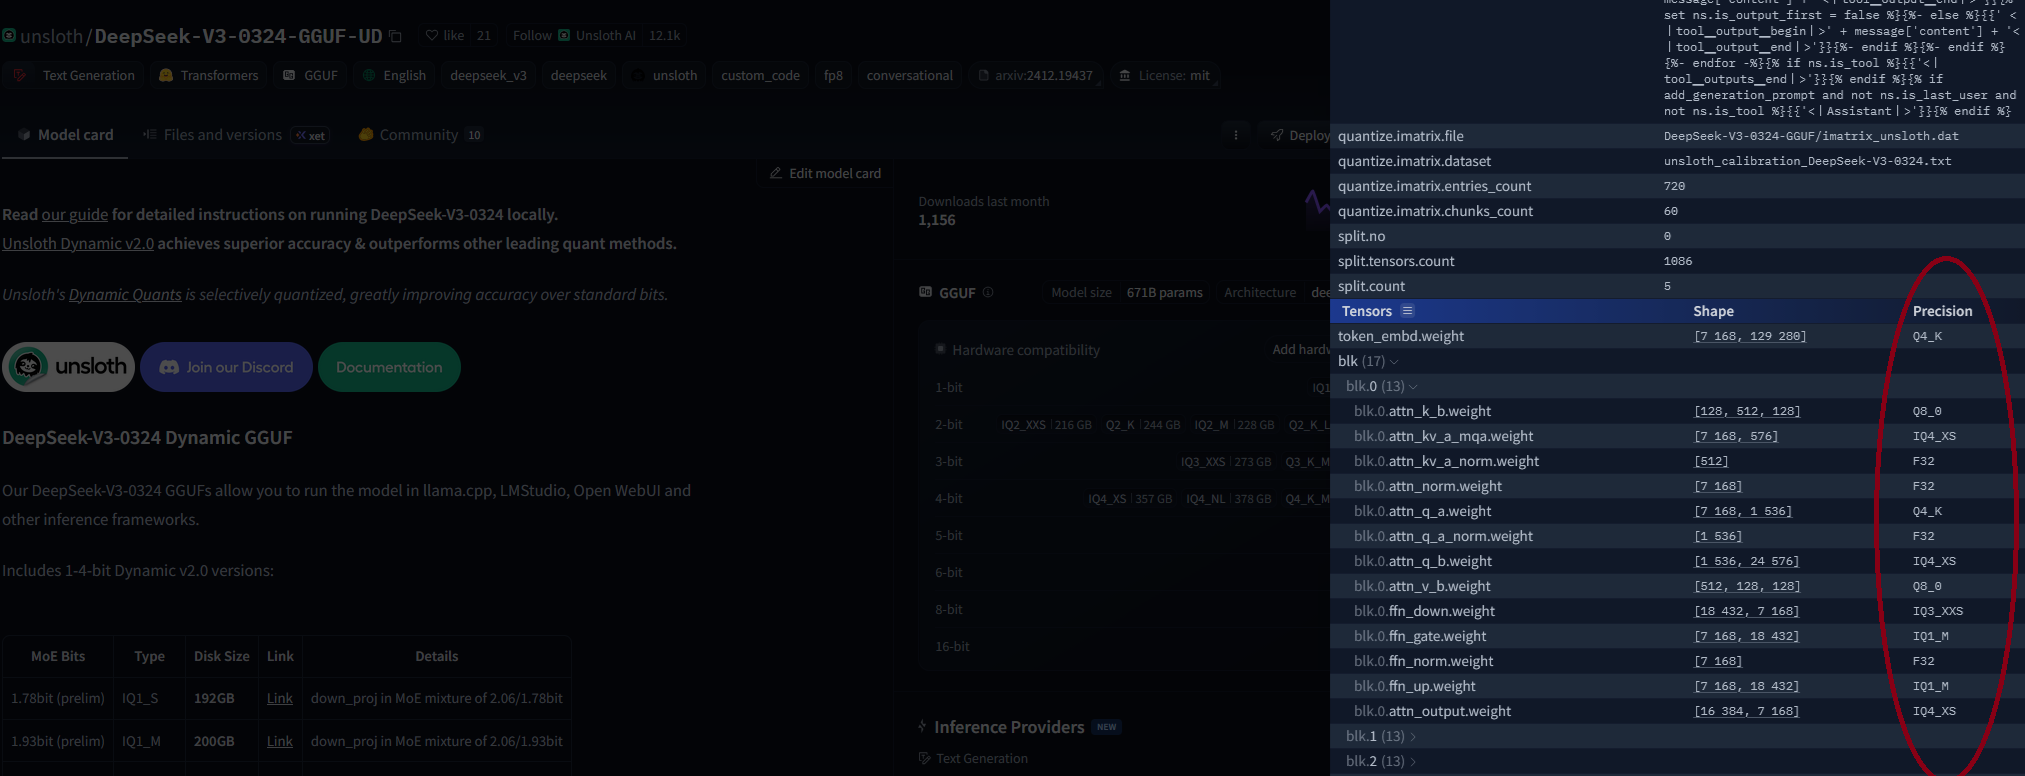Select the blk.0.attn_k_b.weight row
Screen dimensions: 2025x776
1677,411
